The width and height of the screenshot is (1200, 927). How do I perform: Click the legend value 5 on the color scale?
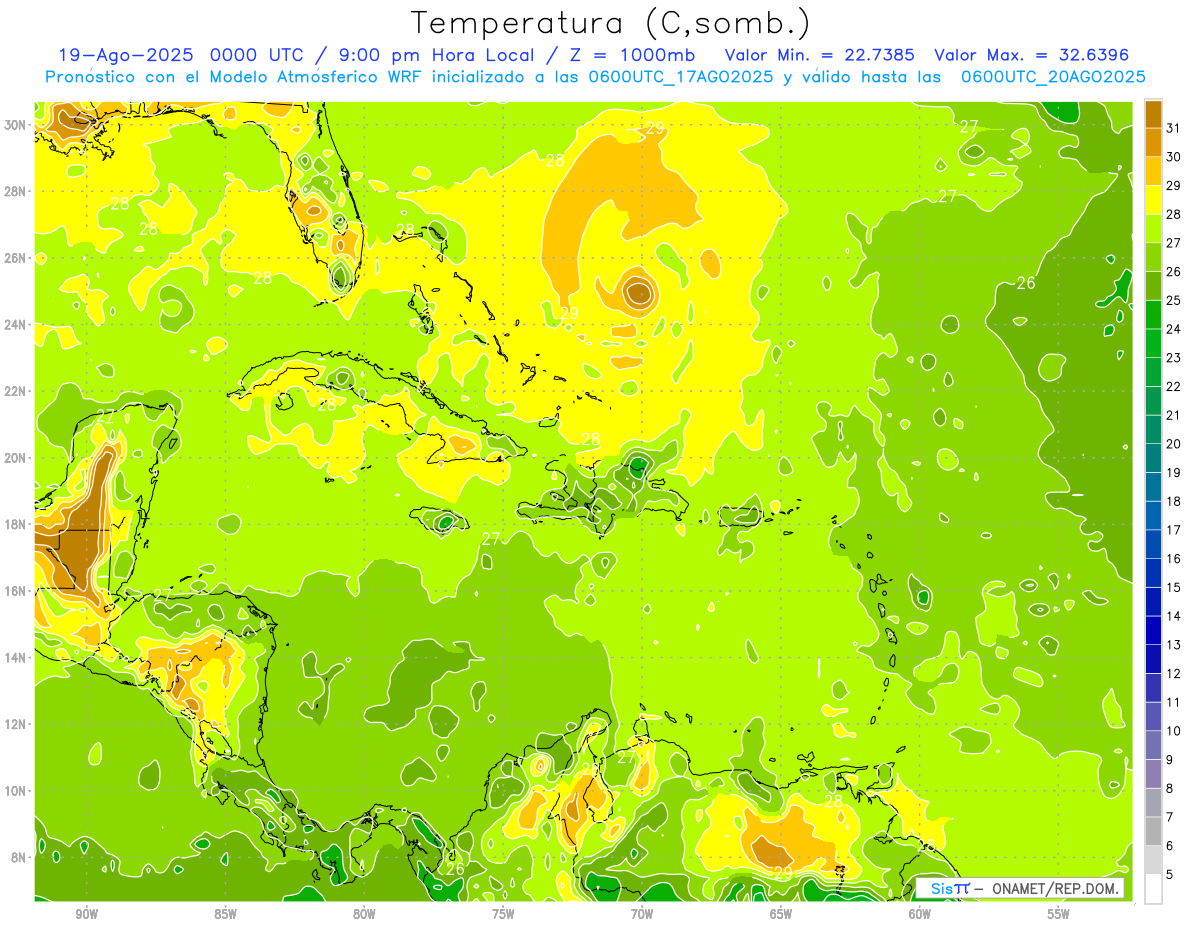pos(1169,874)
